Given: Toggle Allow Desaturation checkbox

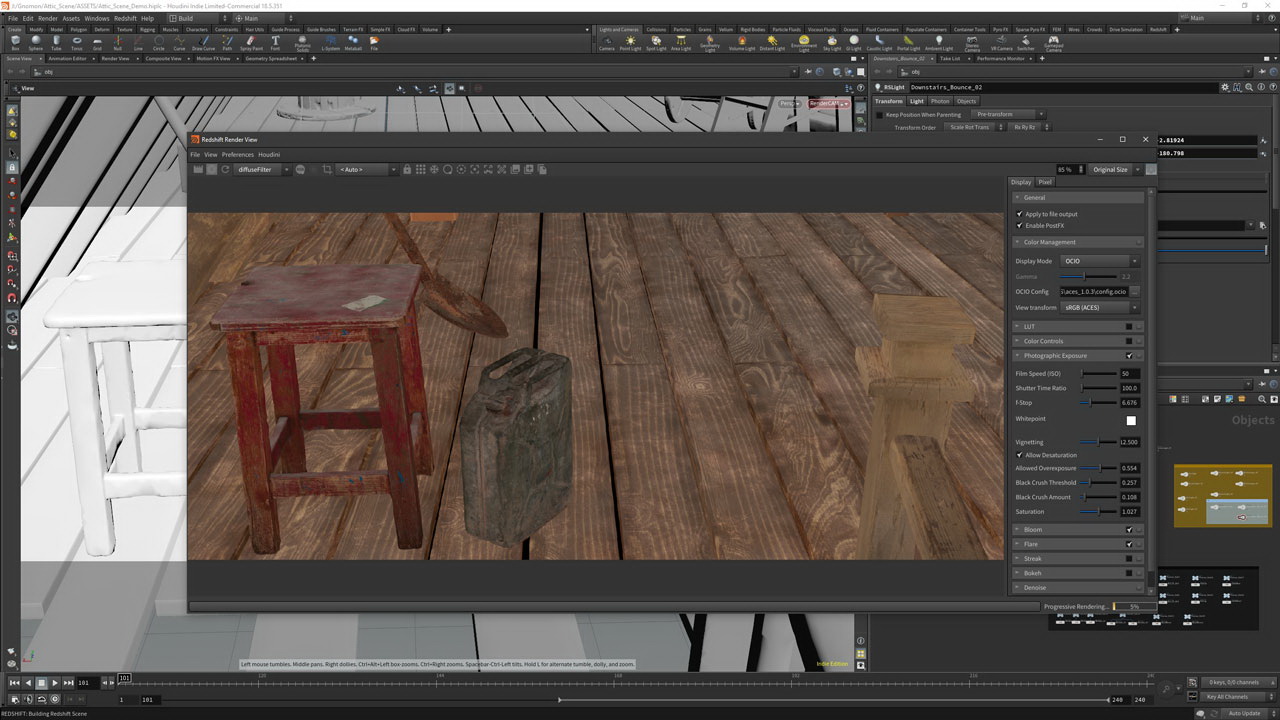Looking at the screenshot, I should coord(1019,455).
